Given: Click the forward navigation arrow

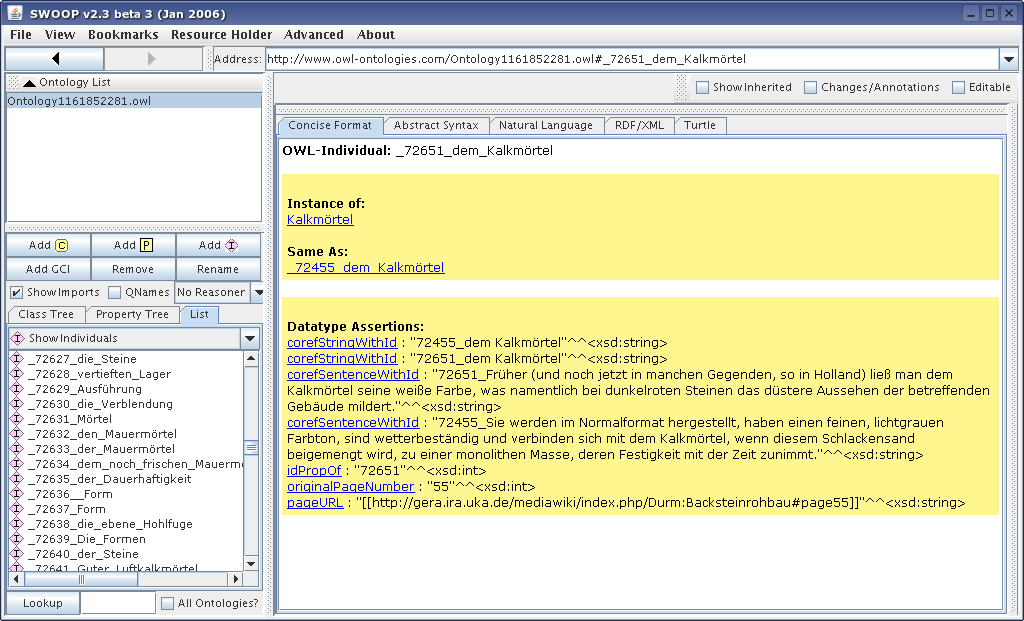Looking at the screenshot, I should (153, 59).
